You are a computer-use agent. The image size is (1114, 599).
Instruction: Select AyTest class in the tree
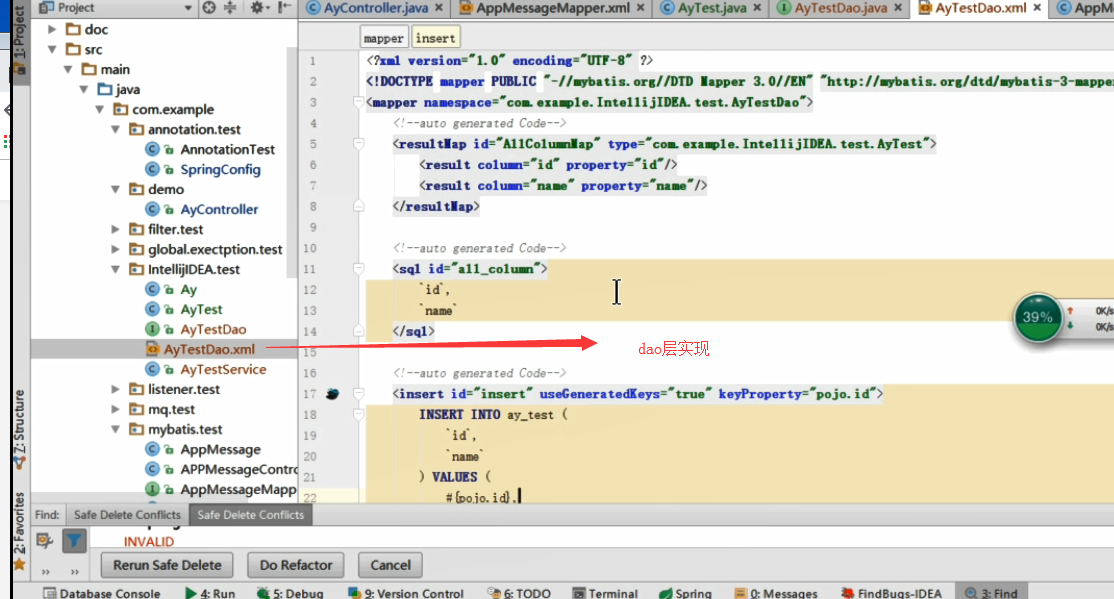pyautogui.click(x=201, y=309)
